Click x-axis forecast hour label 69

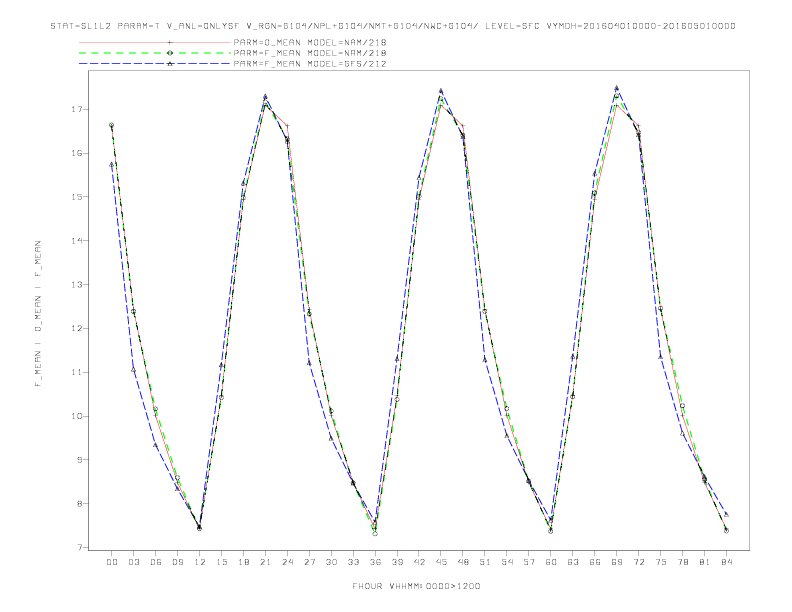click(x=617, y=562)
